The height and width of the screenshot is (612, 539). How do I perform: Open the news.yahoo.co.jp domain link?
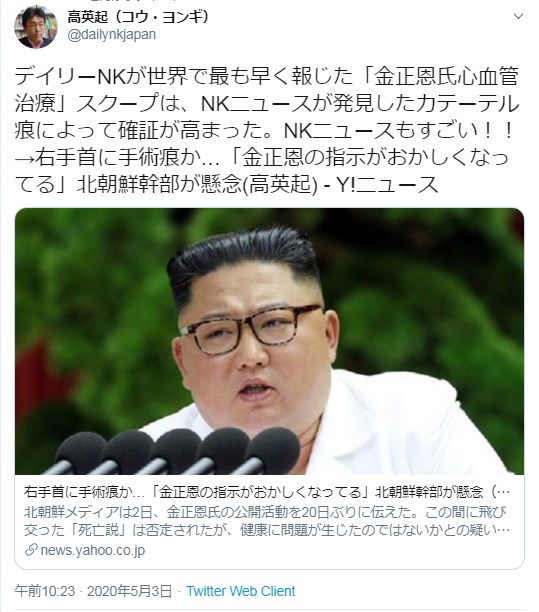93,550
